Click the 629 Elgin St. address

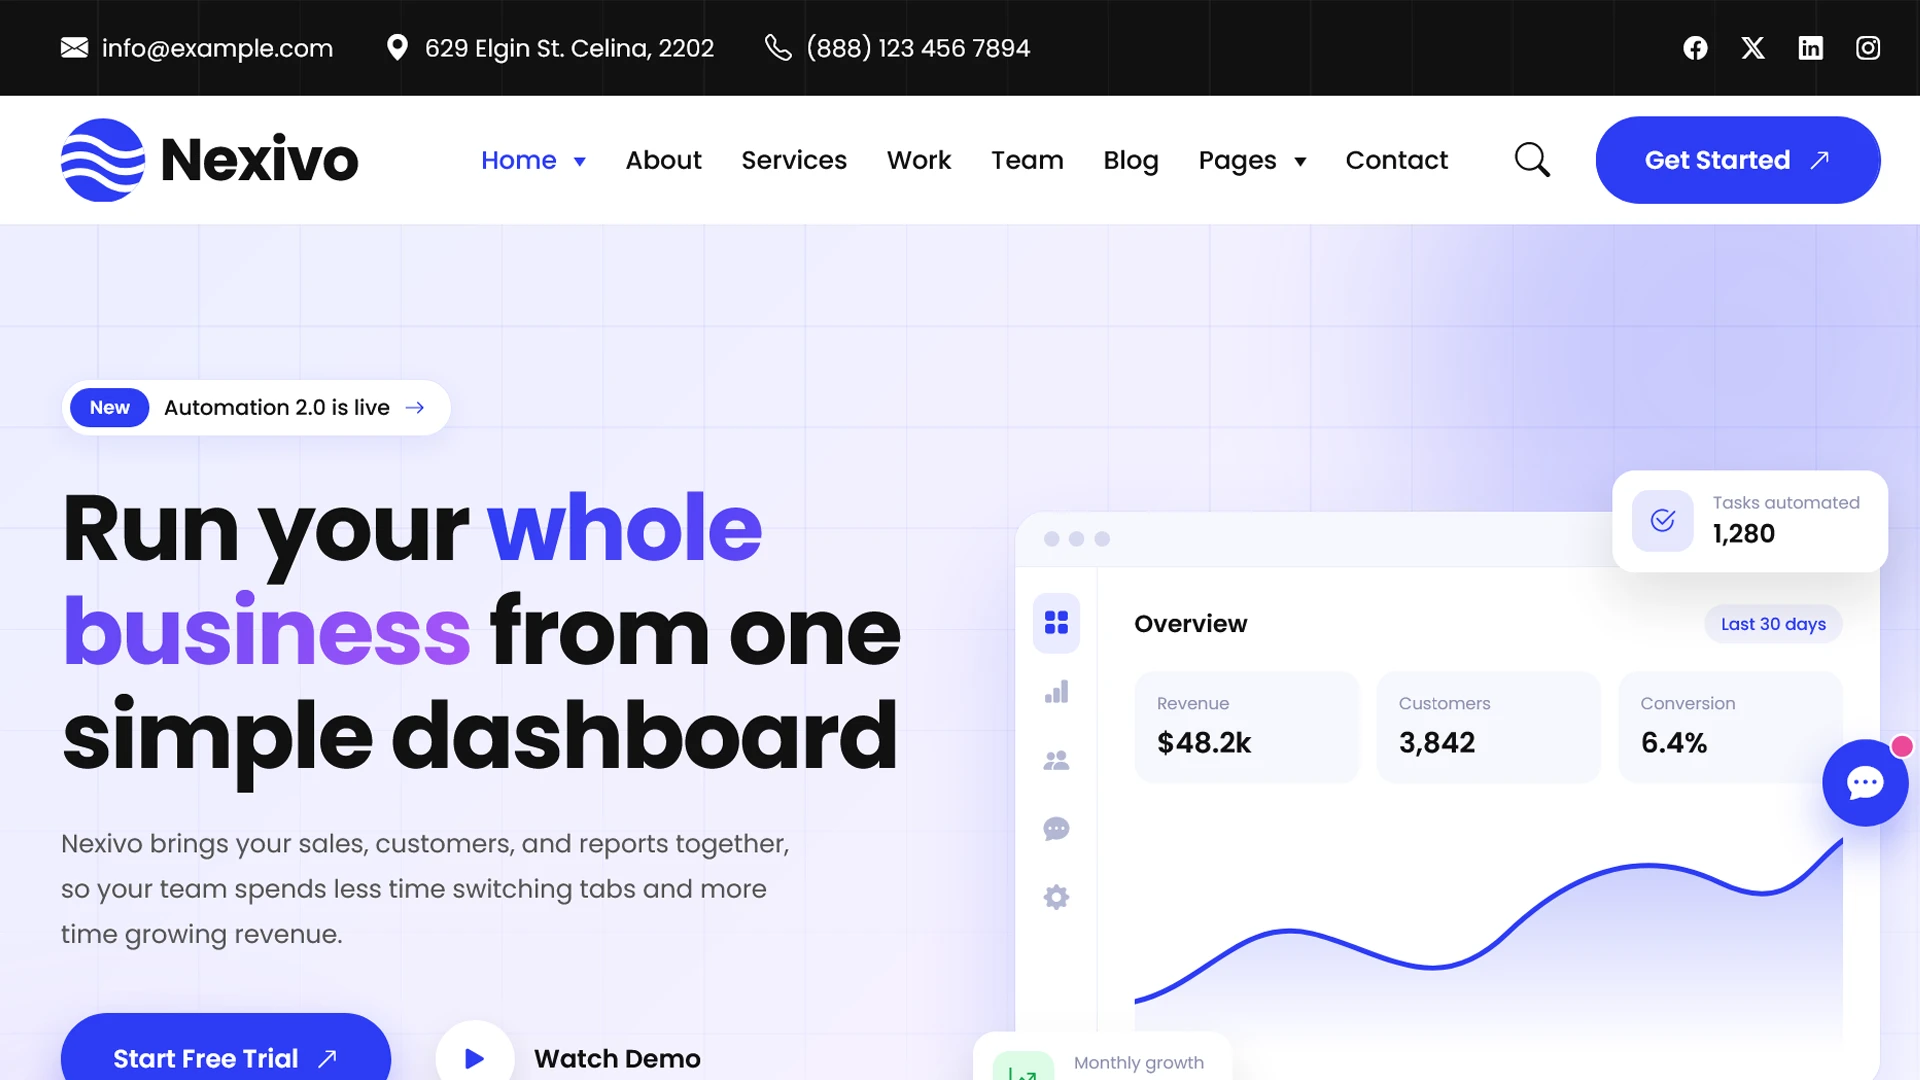(x=569, y=48)
